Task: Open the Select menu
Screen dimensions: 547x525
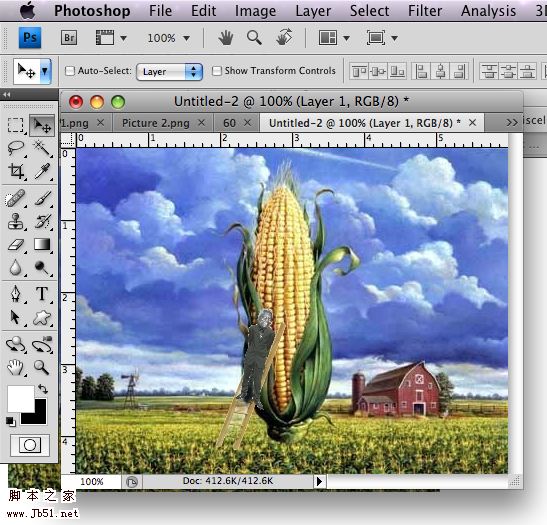Action: coord(369,10)
